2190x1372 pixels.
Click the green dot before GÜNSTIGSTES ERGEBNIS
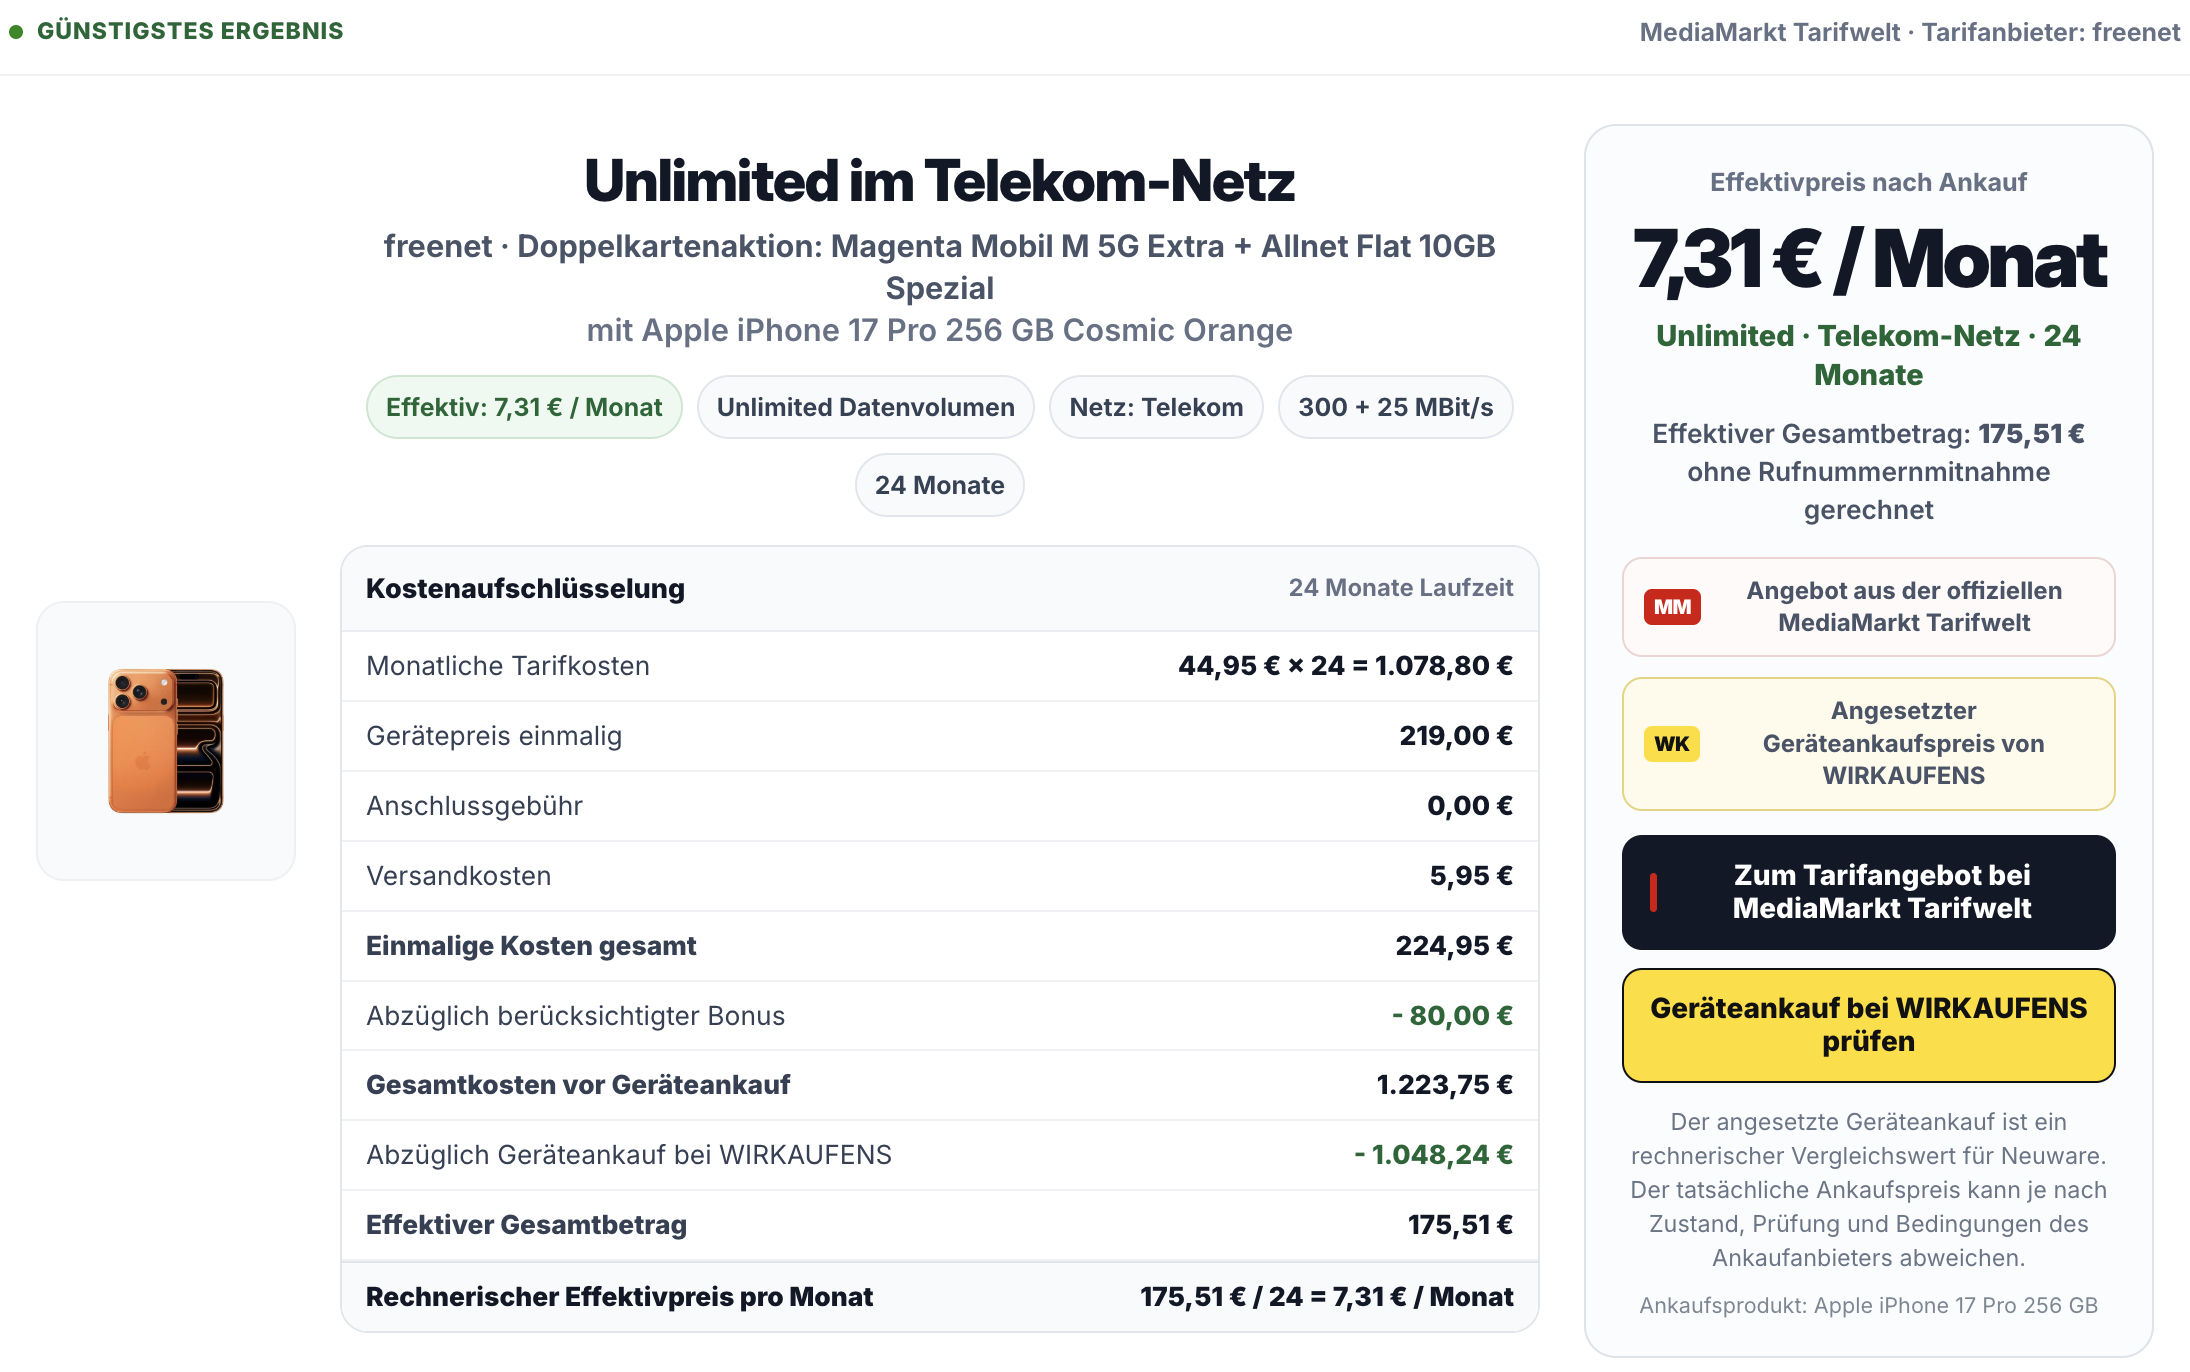point(16,32)
